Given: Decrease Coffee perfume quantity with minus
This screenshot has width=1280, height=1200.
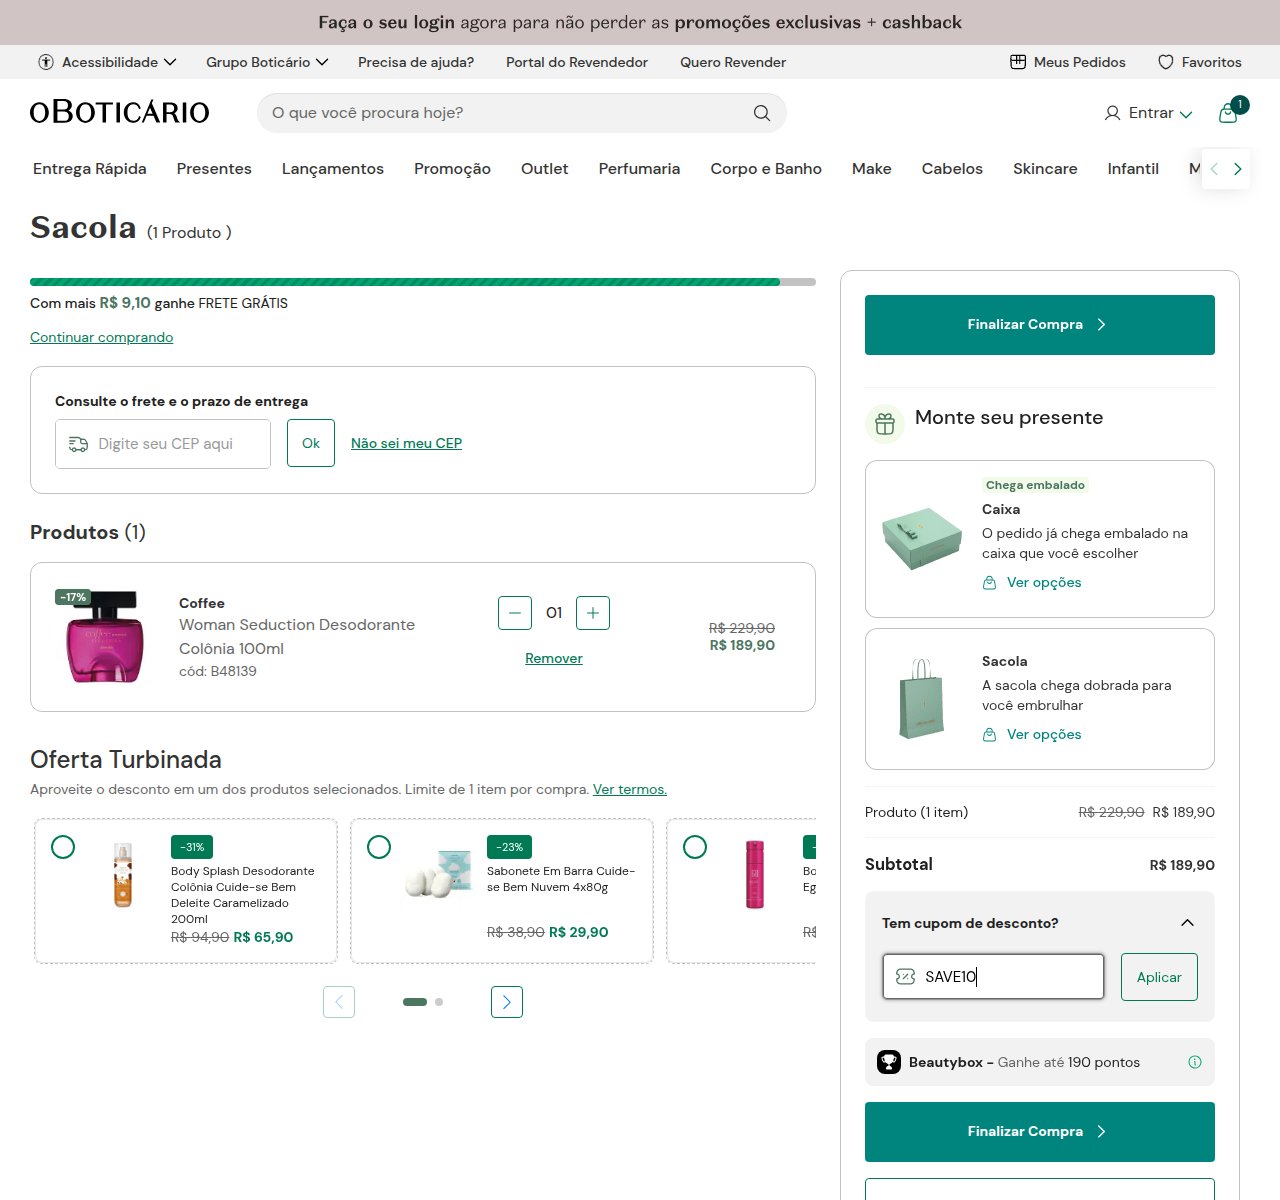Looking at the screenshot, I should pyautogui.click(x=515, y=613).
